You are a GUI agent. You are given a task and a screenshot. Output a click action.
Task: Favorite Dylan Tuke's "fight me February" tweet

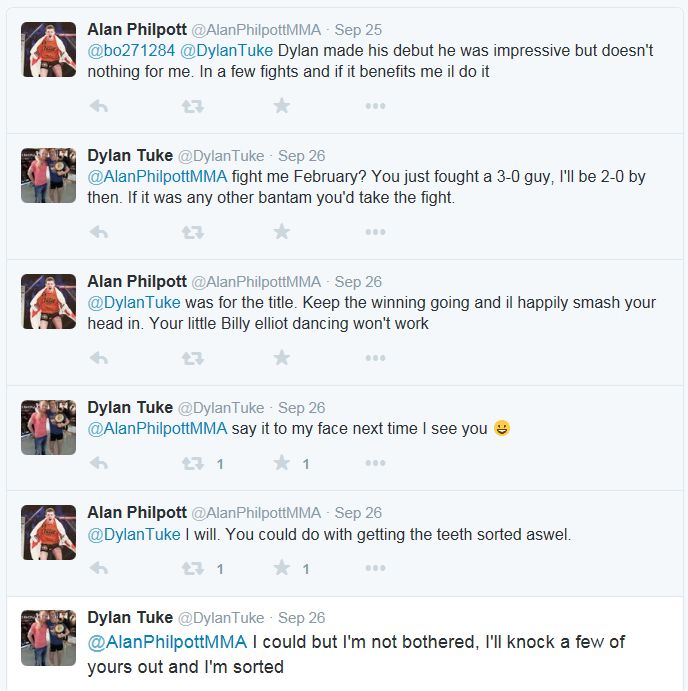tap(282, 232)
